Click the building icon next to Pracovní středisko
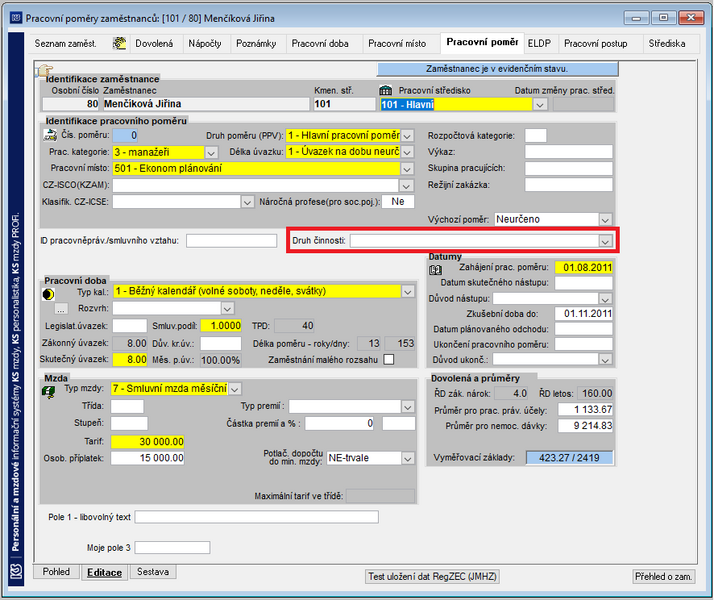The height and width of the screenshot is (600, 714). (385, 90)
